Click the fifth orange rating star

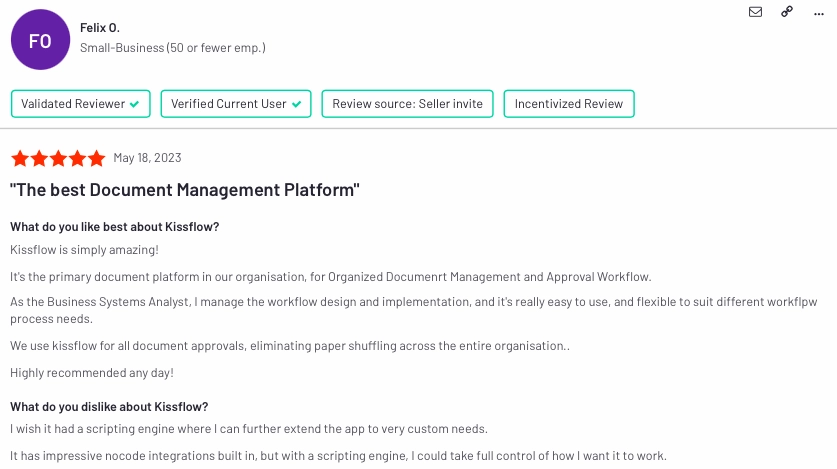click(x=97, y=158)
